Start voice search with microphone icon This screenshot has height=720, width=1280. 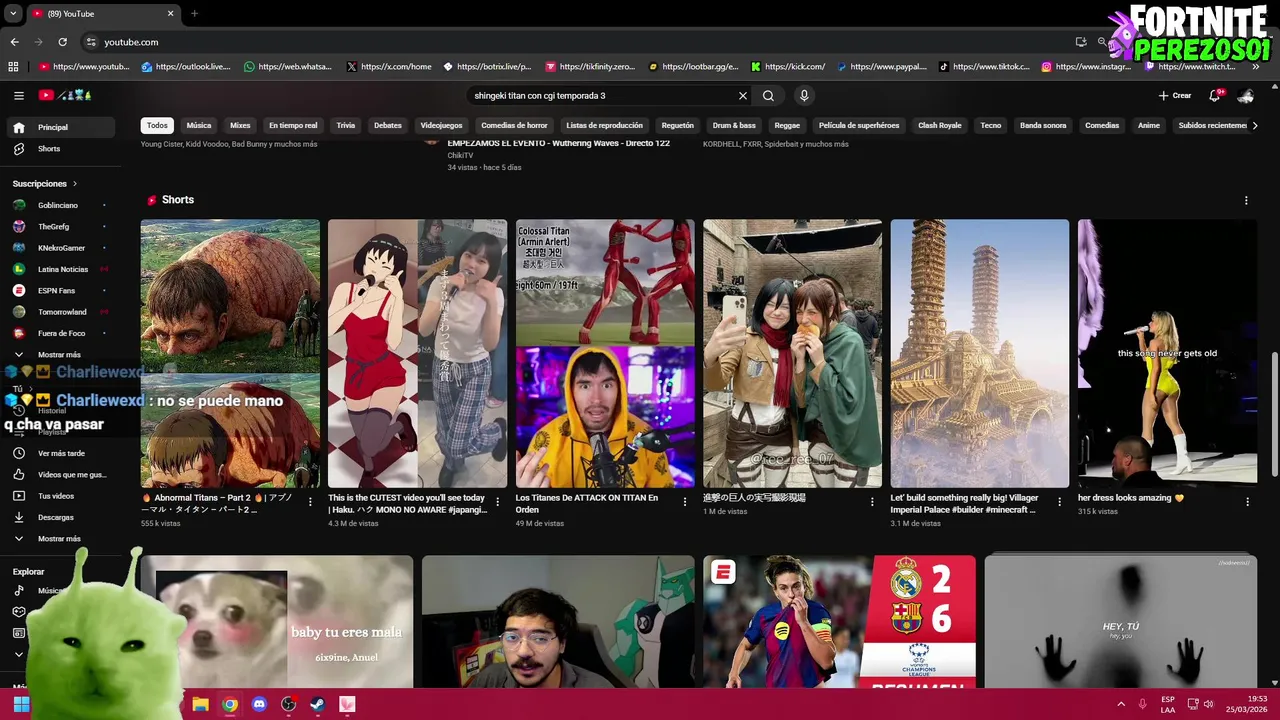coord(804,96)
